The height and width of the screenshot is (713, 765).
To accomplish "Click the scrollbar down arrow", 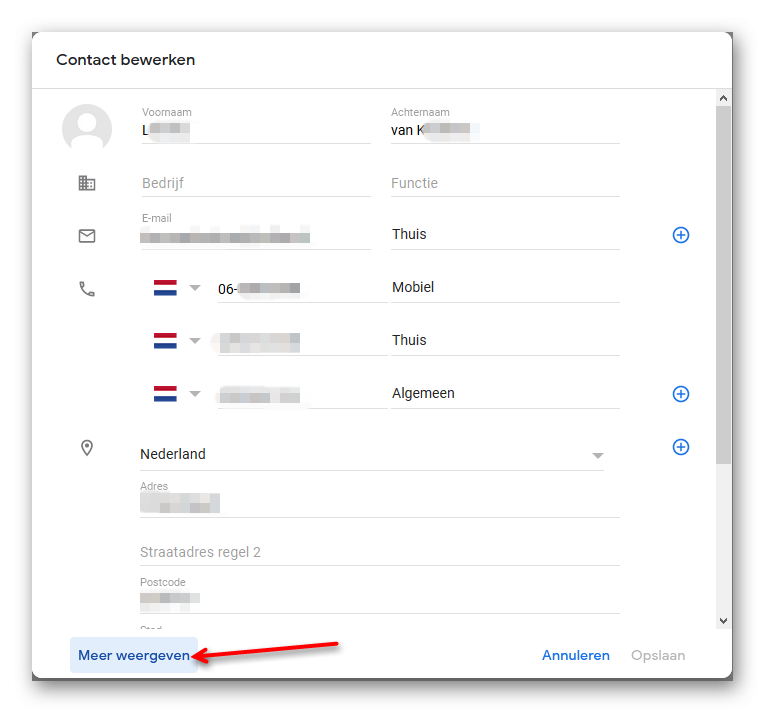I will click(724, 621).
